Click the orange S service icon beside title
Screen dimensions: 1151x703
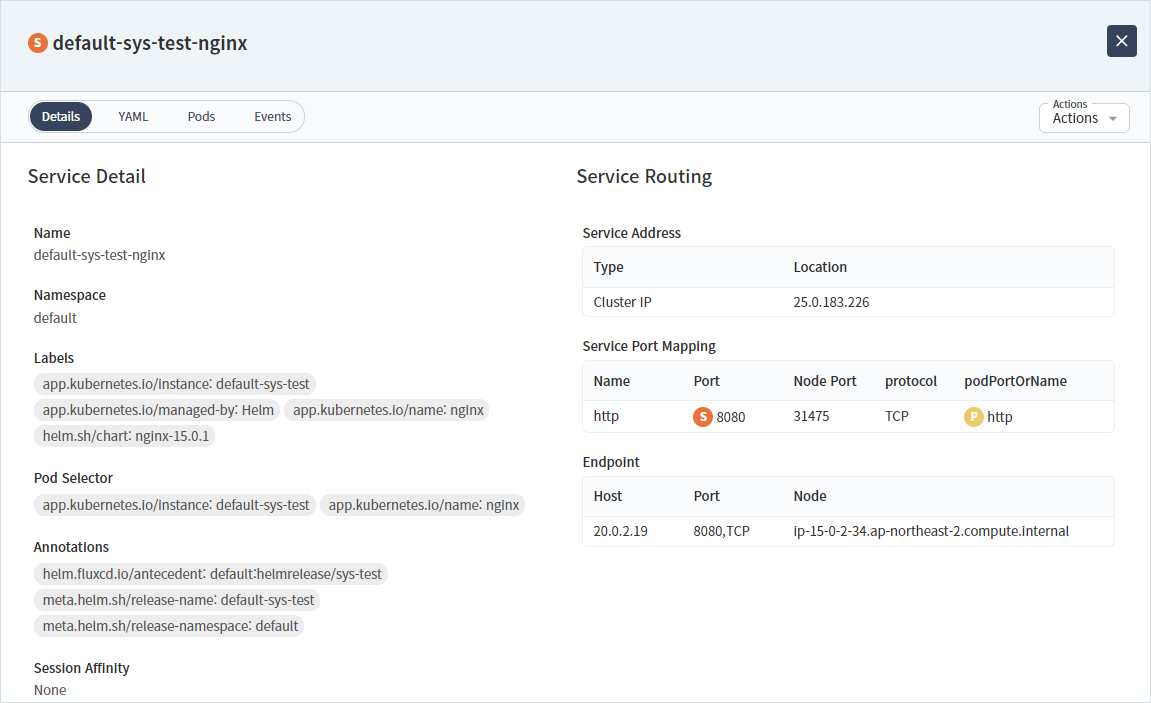pyautogui.click(x=37, y=43)
